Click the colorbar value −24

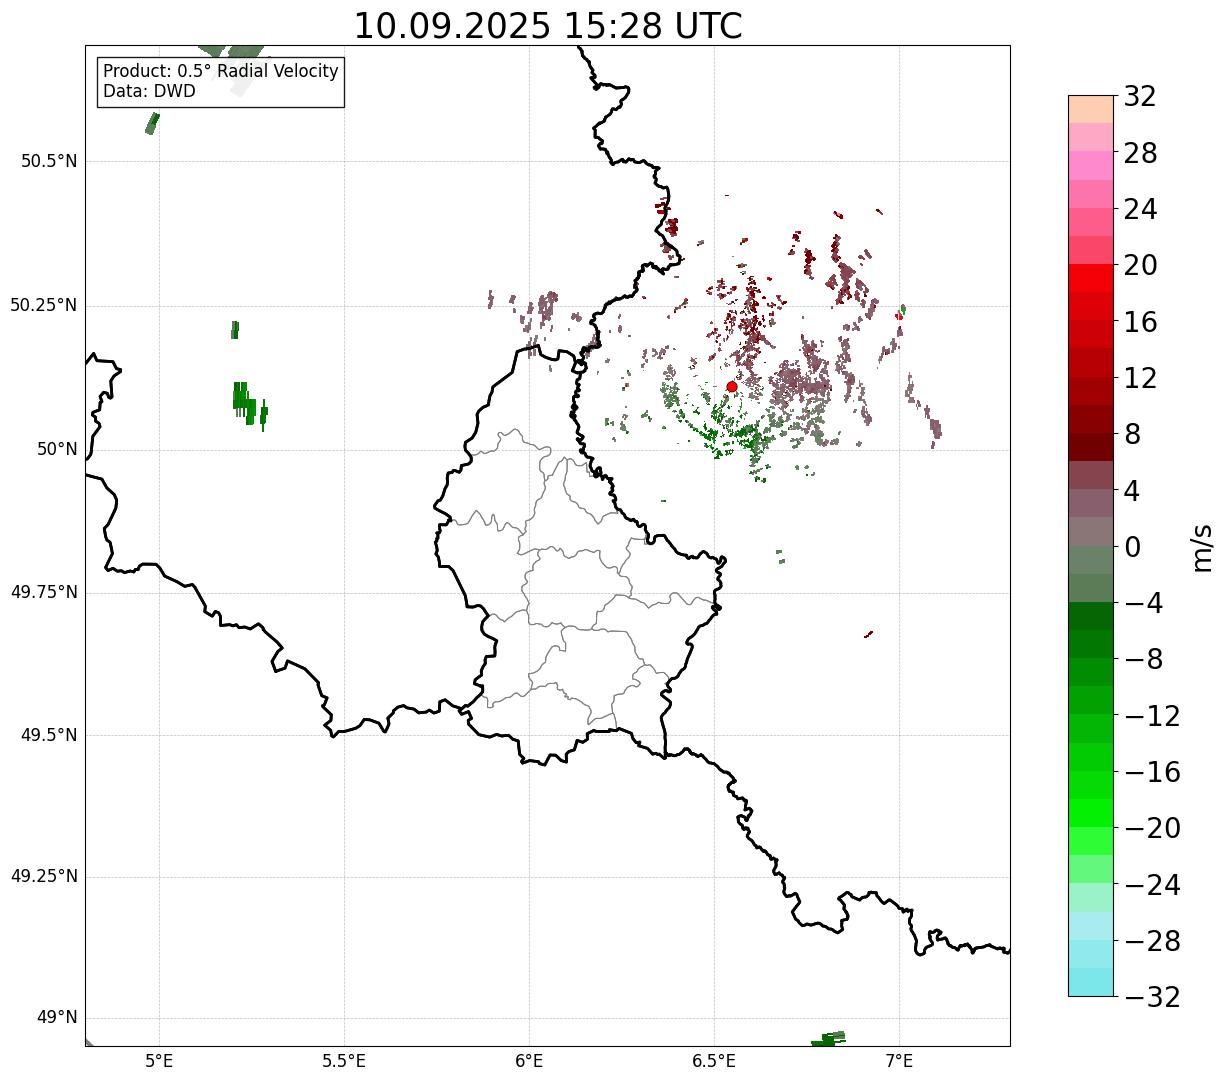point(1152,885)
